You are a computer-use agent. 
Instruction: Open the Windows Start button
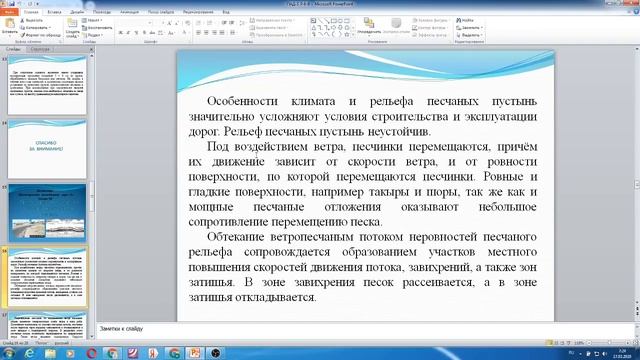click(x=9, y=353)
